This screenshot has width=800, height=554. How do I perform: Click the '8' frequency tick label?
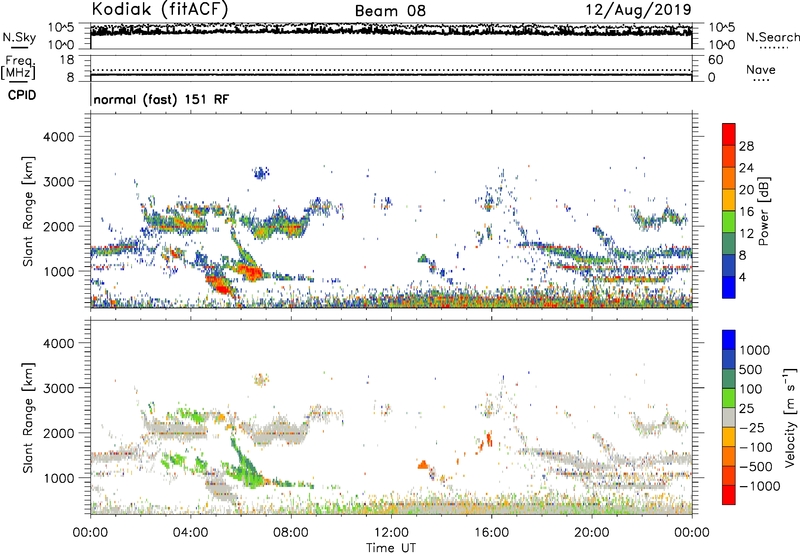pos(70,77)
